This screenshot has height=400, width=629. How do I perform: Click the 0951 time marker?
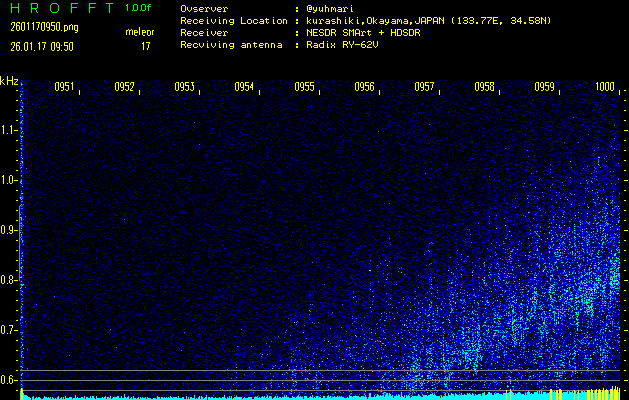[x=65, y=87]
